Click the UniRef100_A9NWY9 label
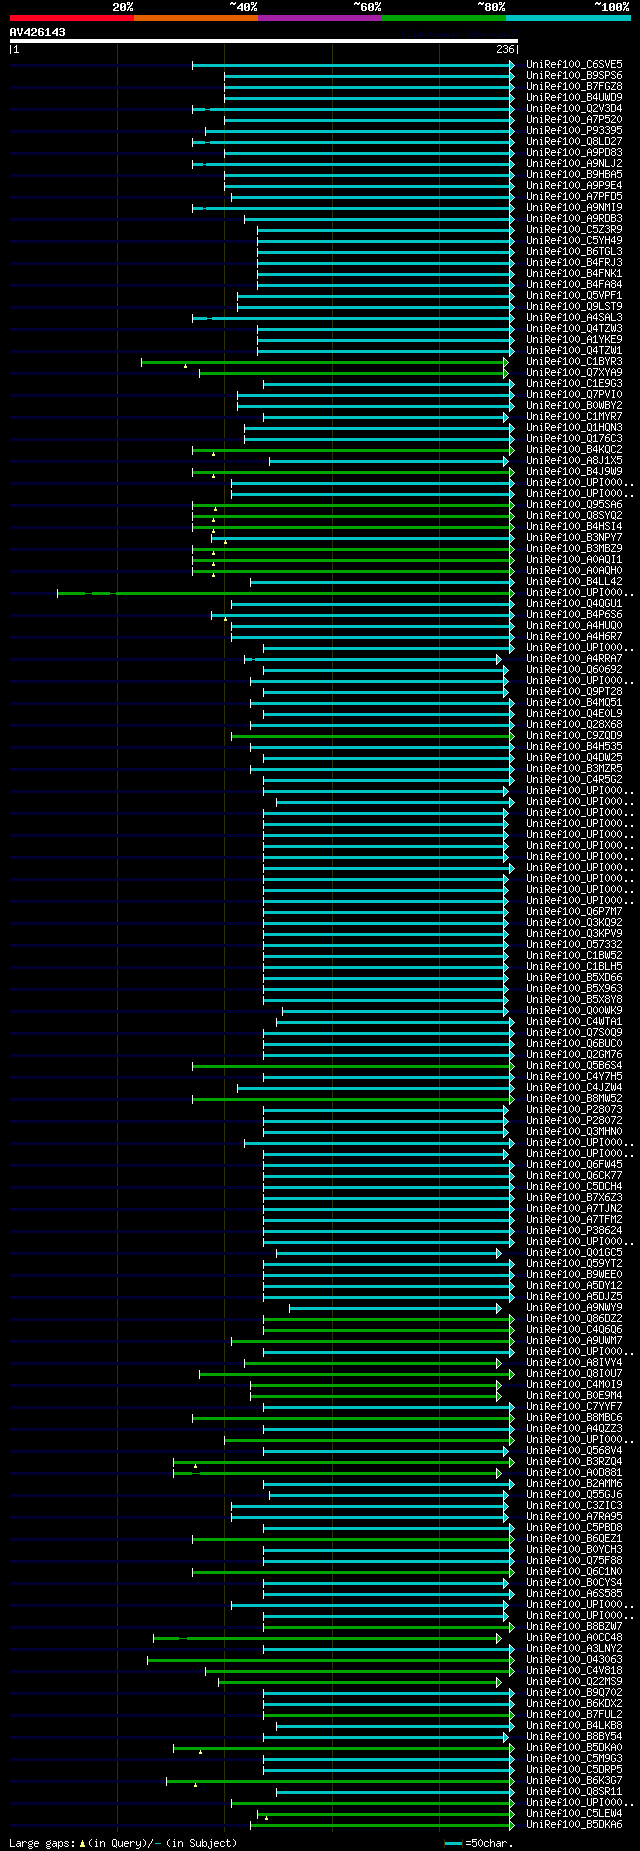This screenshot has width=640, height=1851. (x=574, y=1308)
